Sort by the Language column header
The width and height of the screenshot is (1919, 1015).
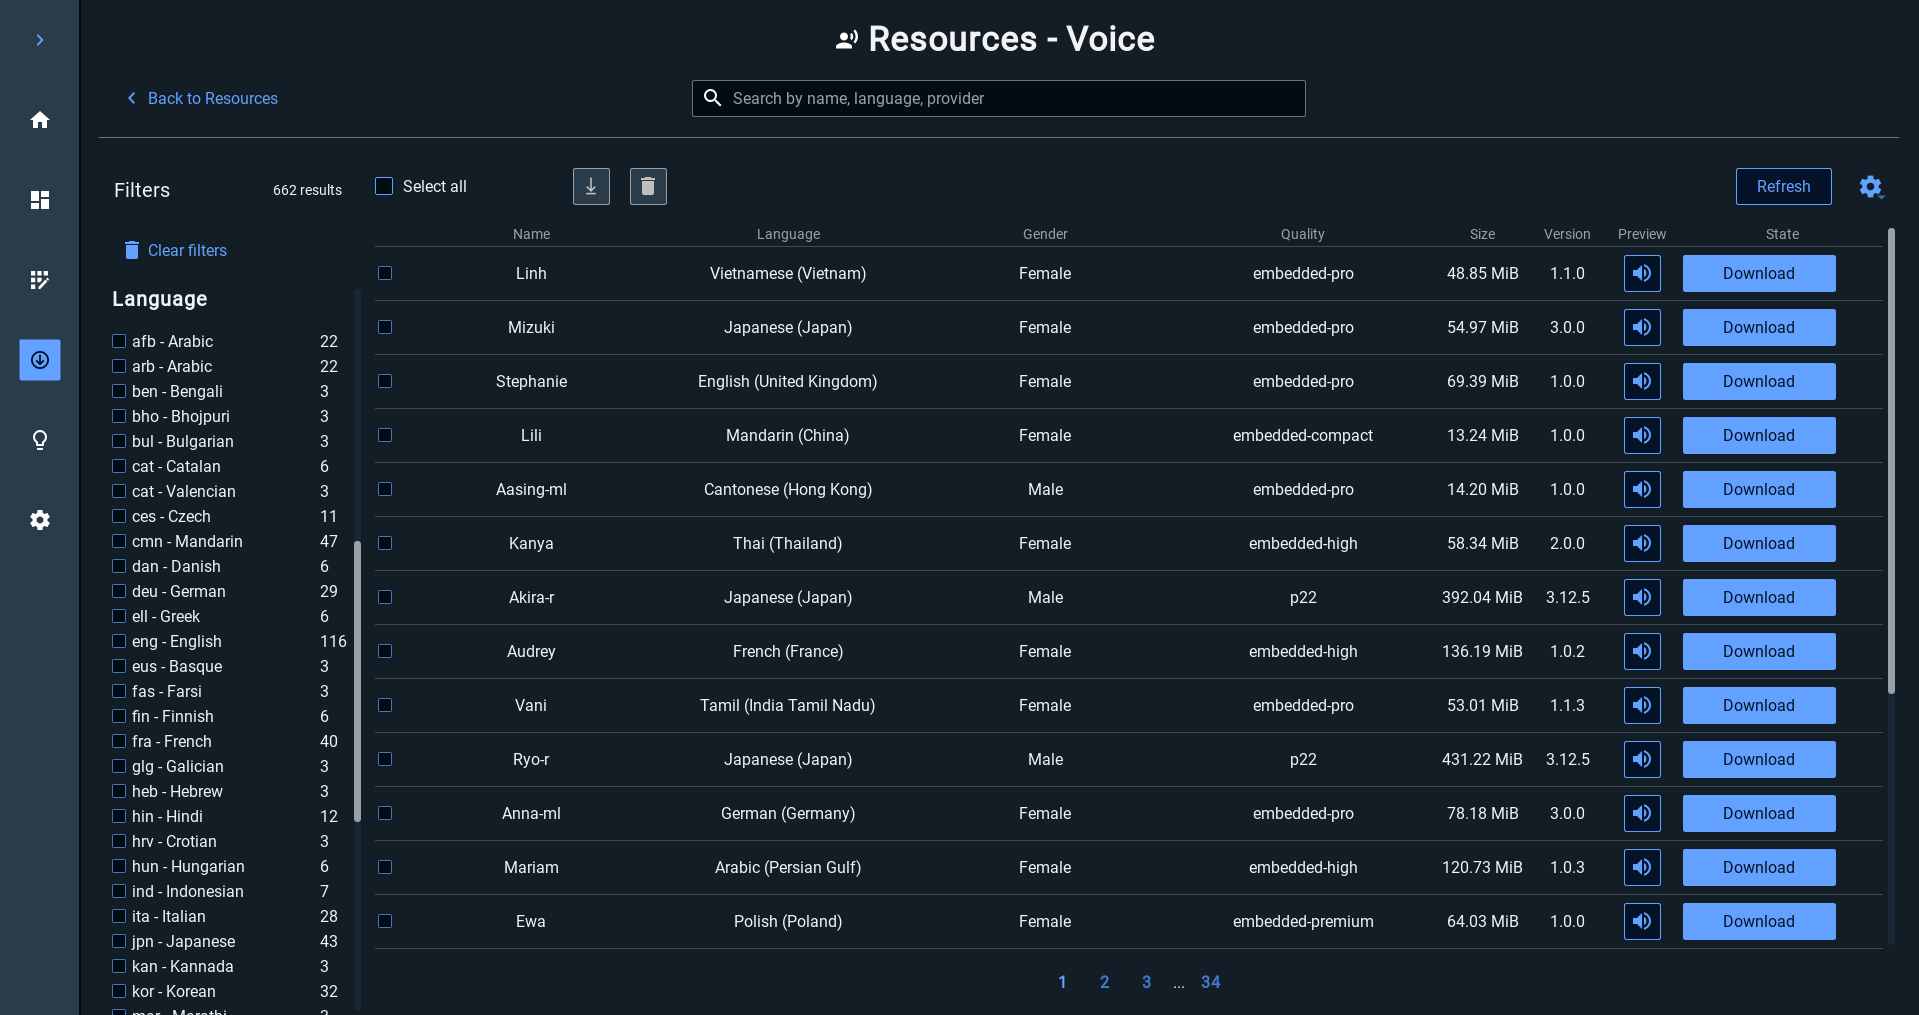tap(788, 234)
